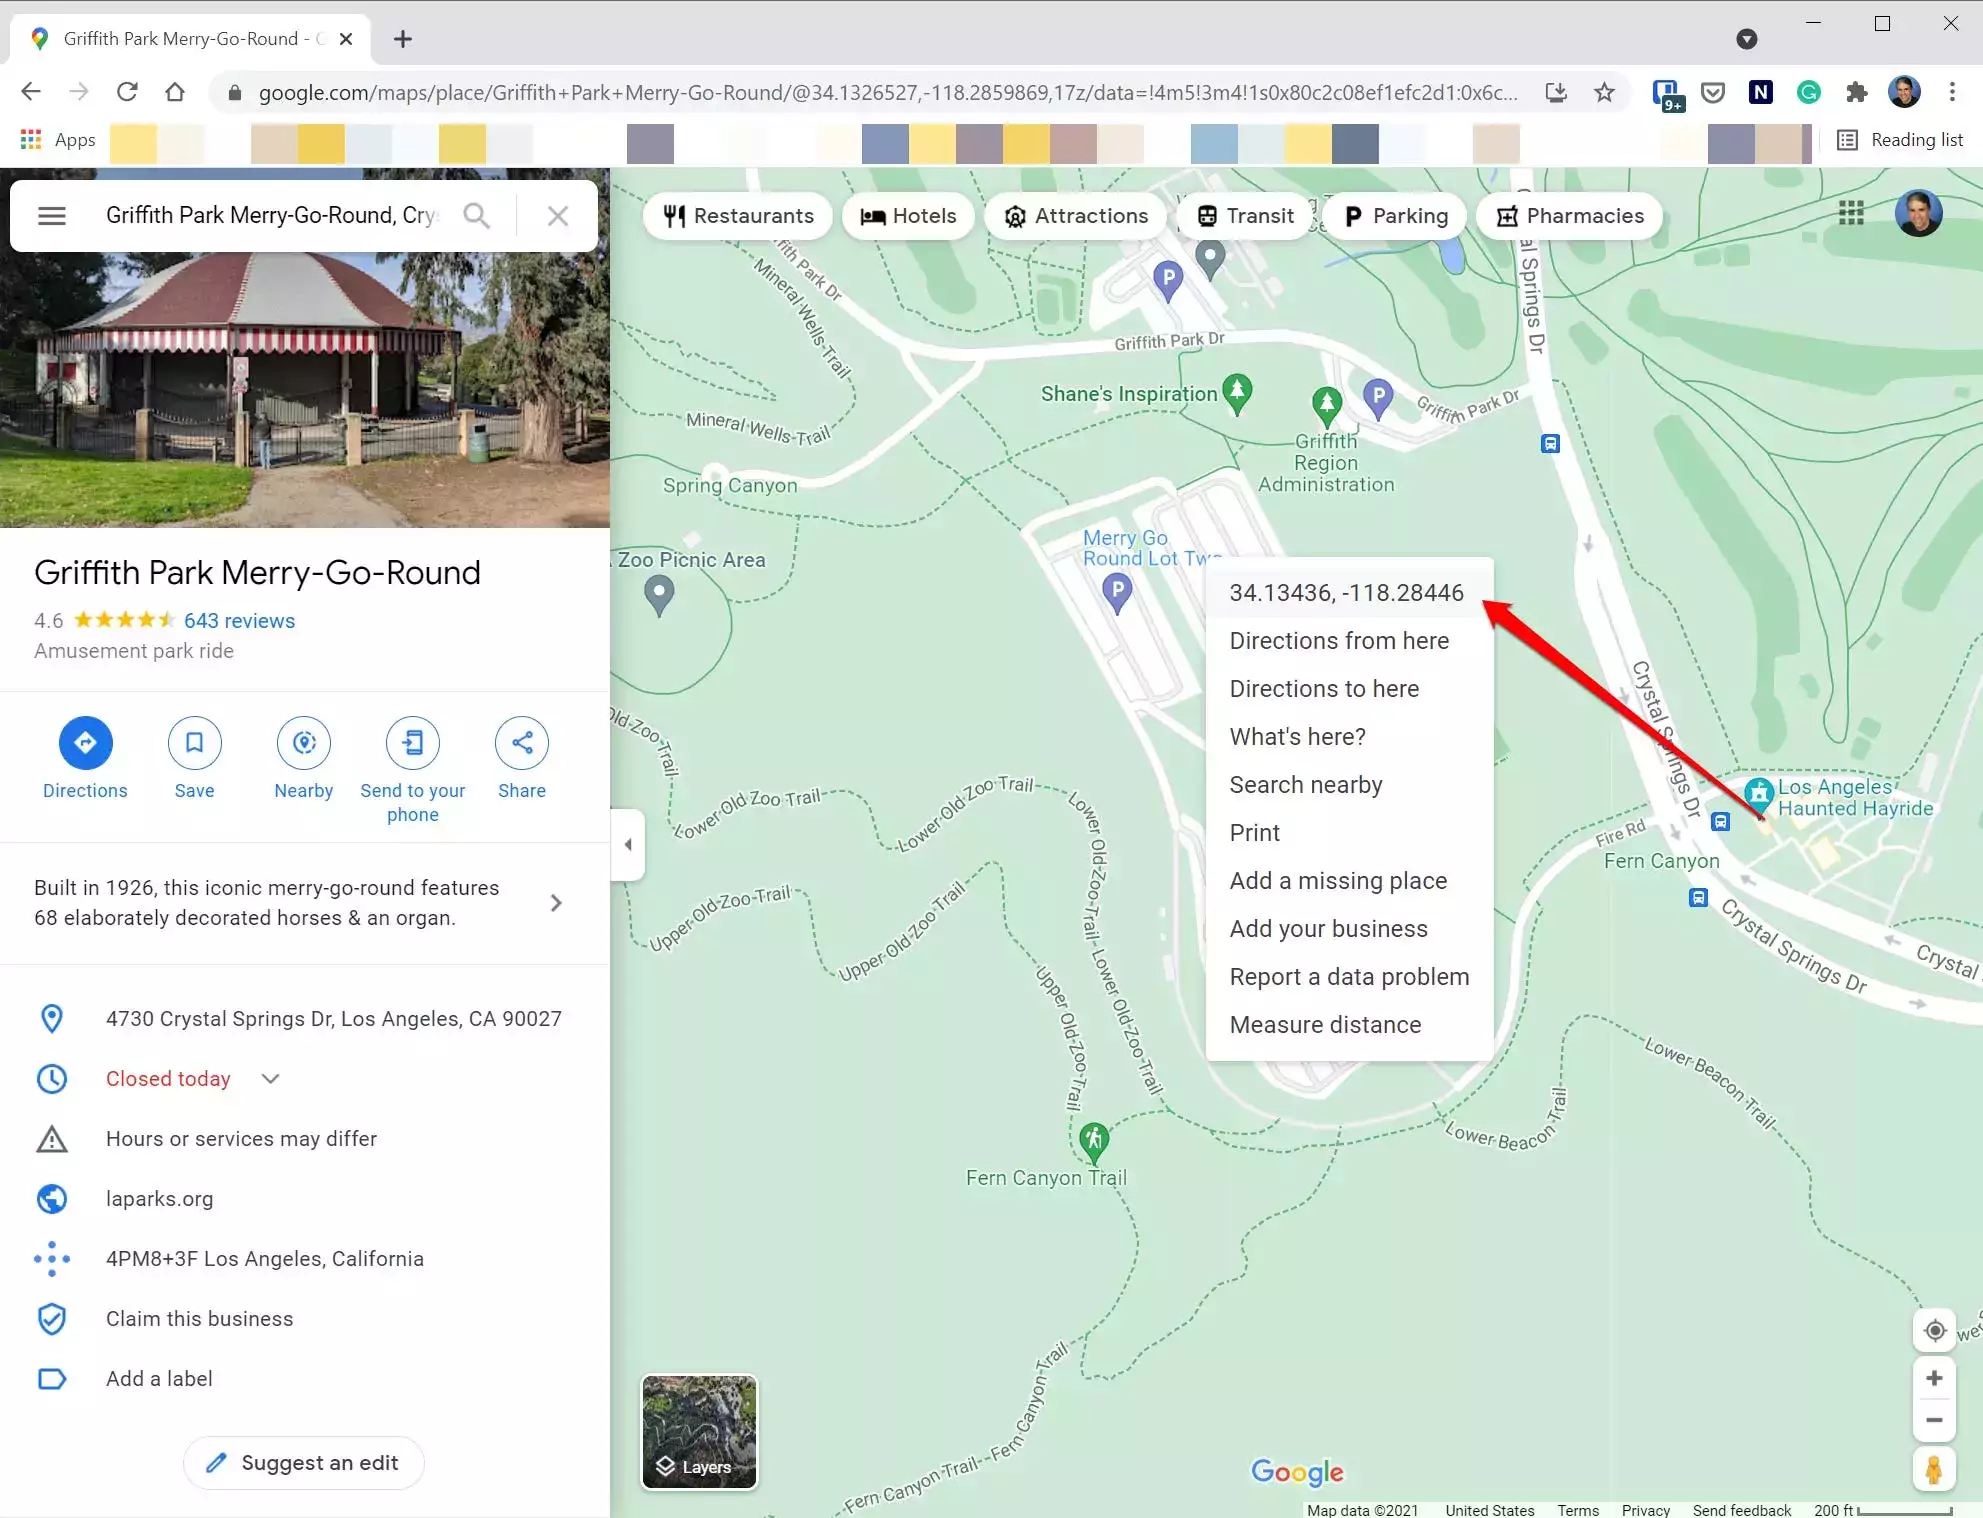Open the hamburger menu in the search box
The height and width of the screenshot is (1518, 1983).
tap(52, 215)
